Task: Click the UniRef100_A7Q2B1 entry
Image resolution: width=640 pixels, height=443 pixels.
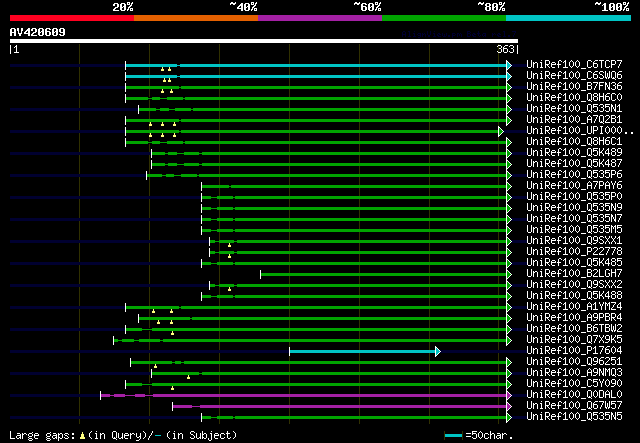Action: [574, 120]
